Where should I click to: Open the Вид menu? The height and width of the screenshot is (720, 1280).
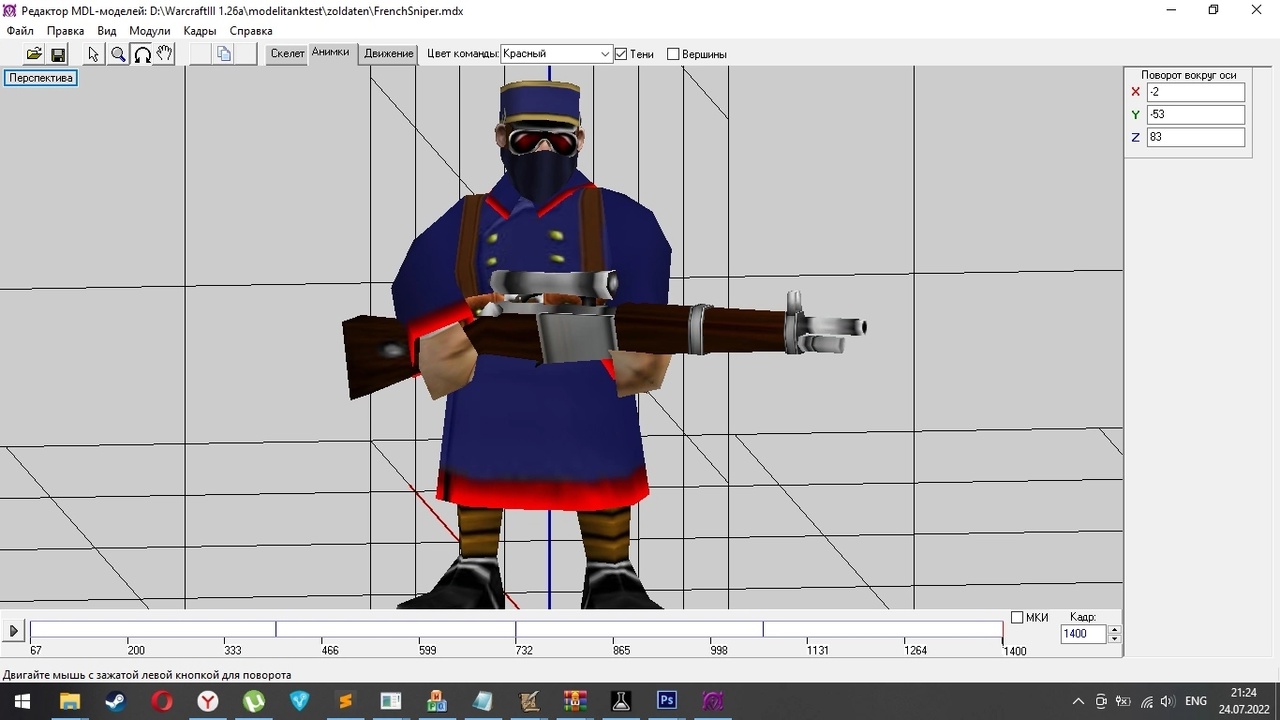107,31
